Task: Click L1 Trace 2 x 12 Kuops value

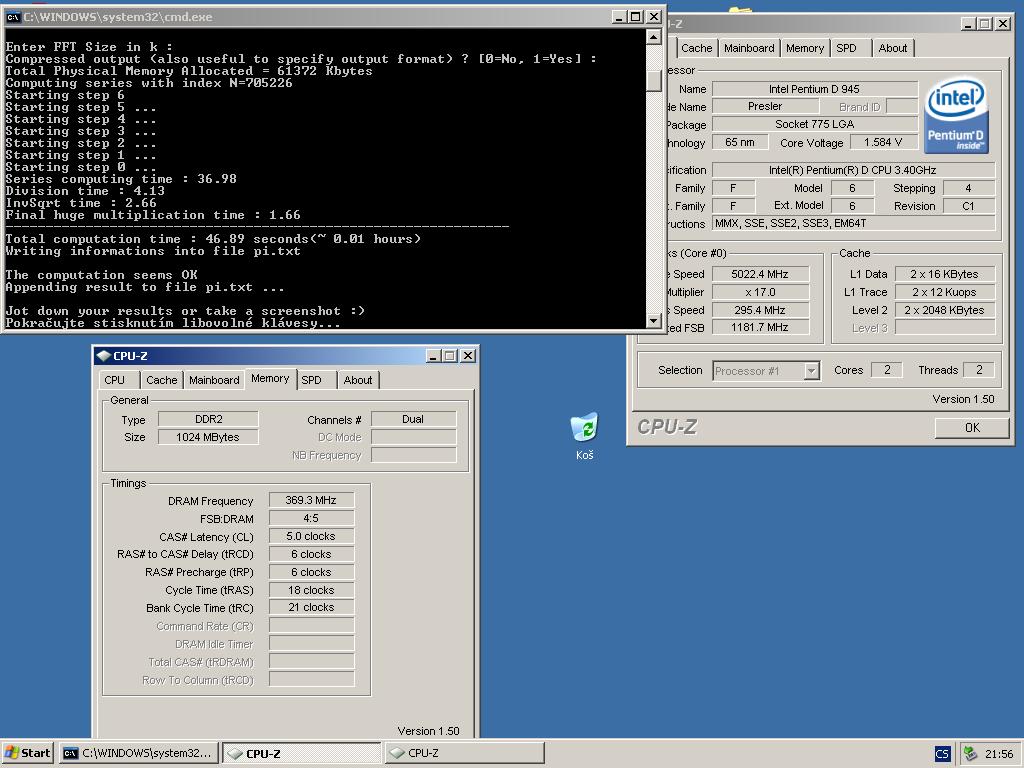Action: (944, 292)
